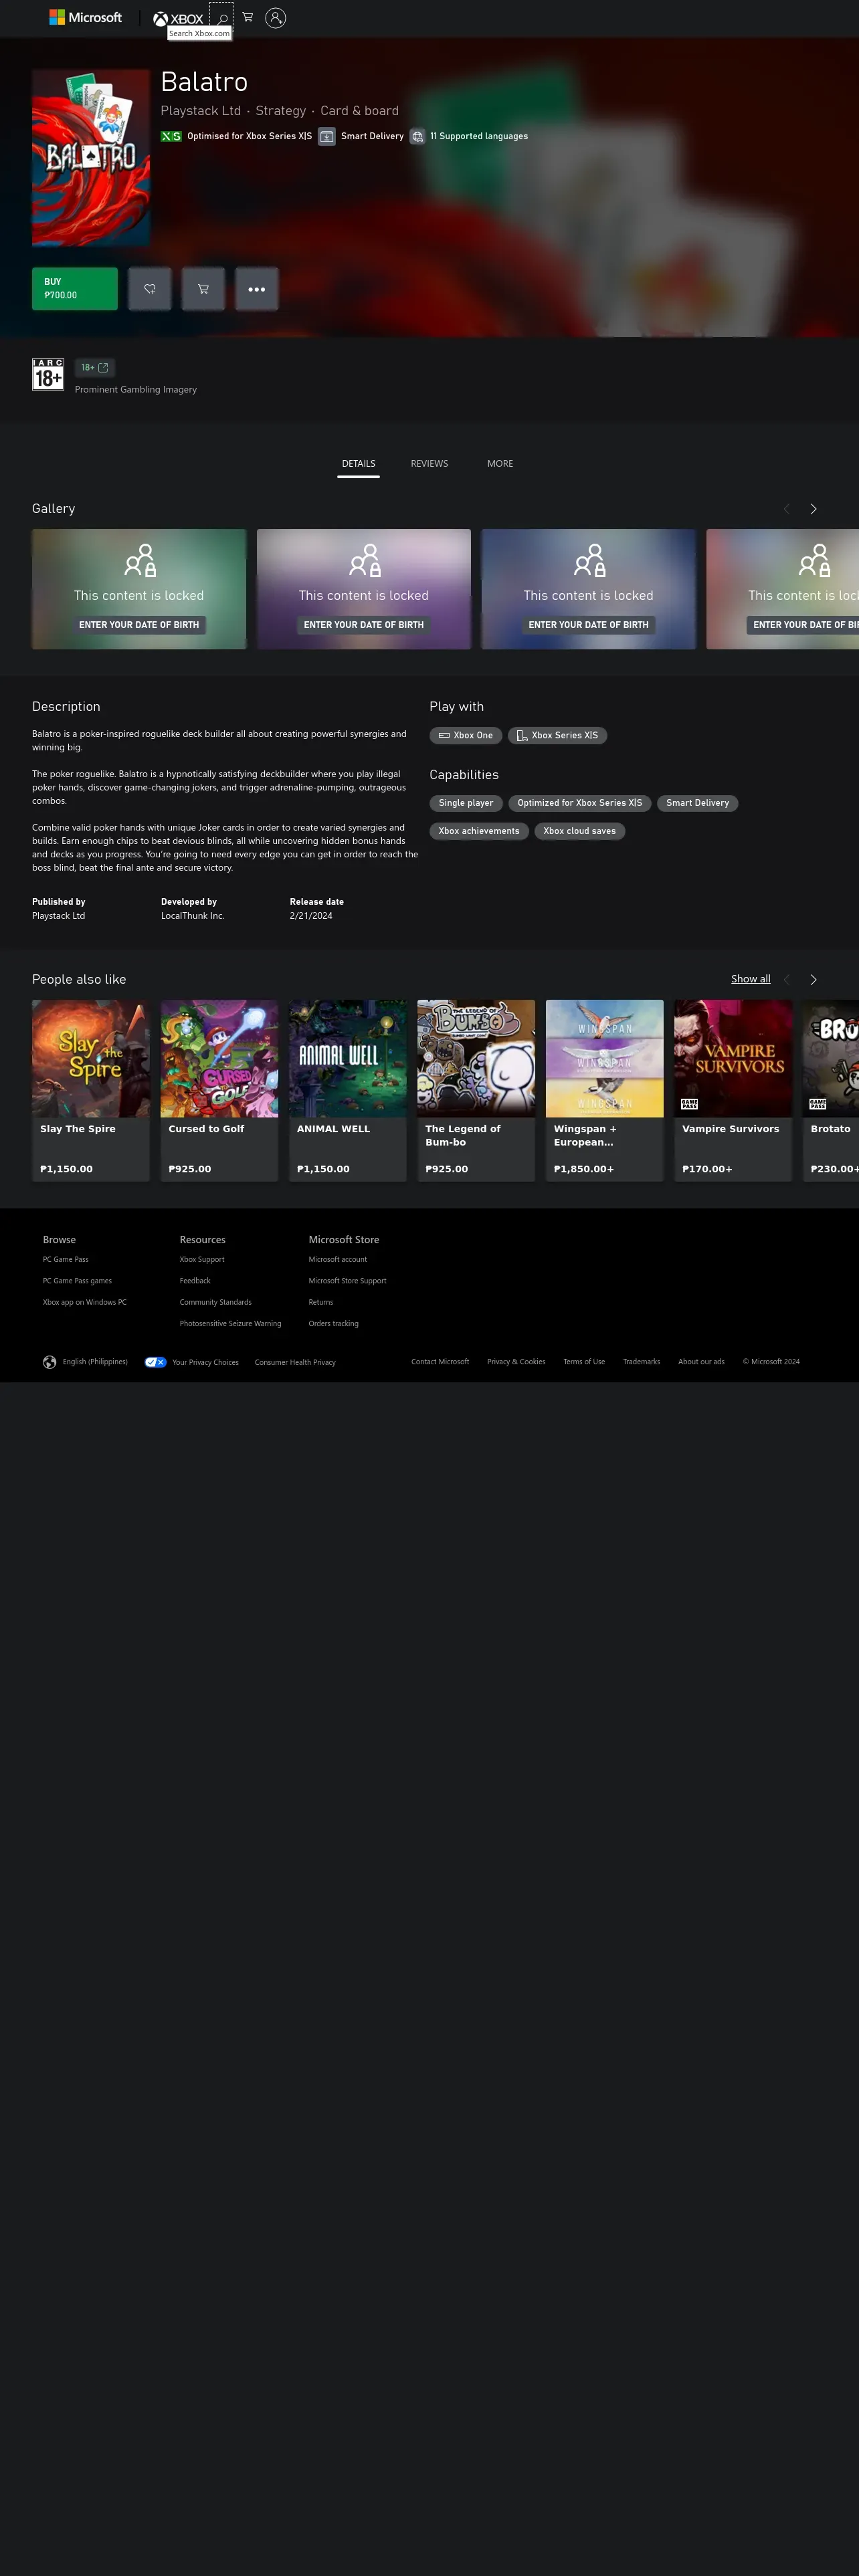This screenshot has width=859, height=2576.
Task: Open the account sign-in profile icon
Action: pyautogui.click(x=276, y=18)
